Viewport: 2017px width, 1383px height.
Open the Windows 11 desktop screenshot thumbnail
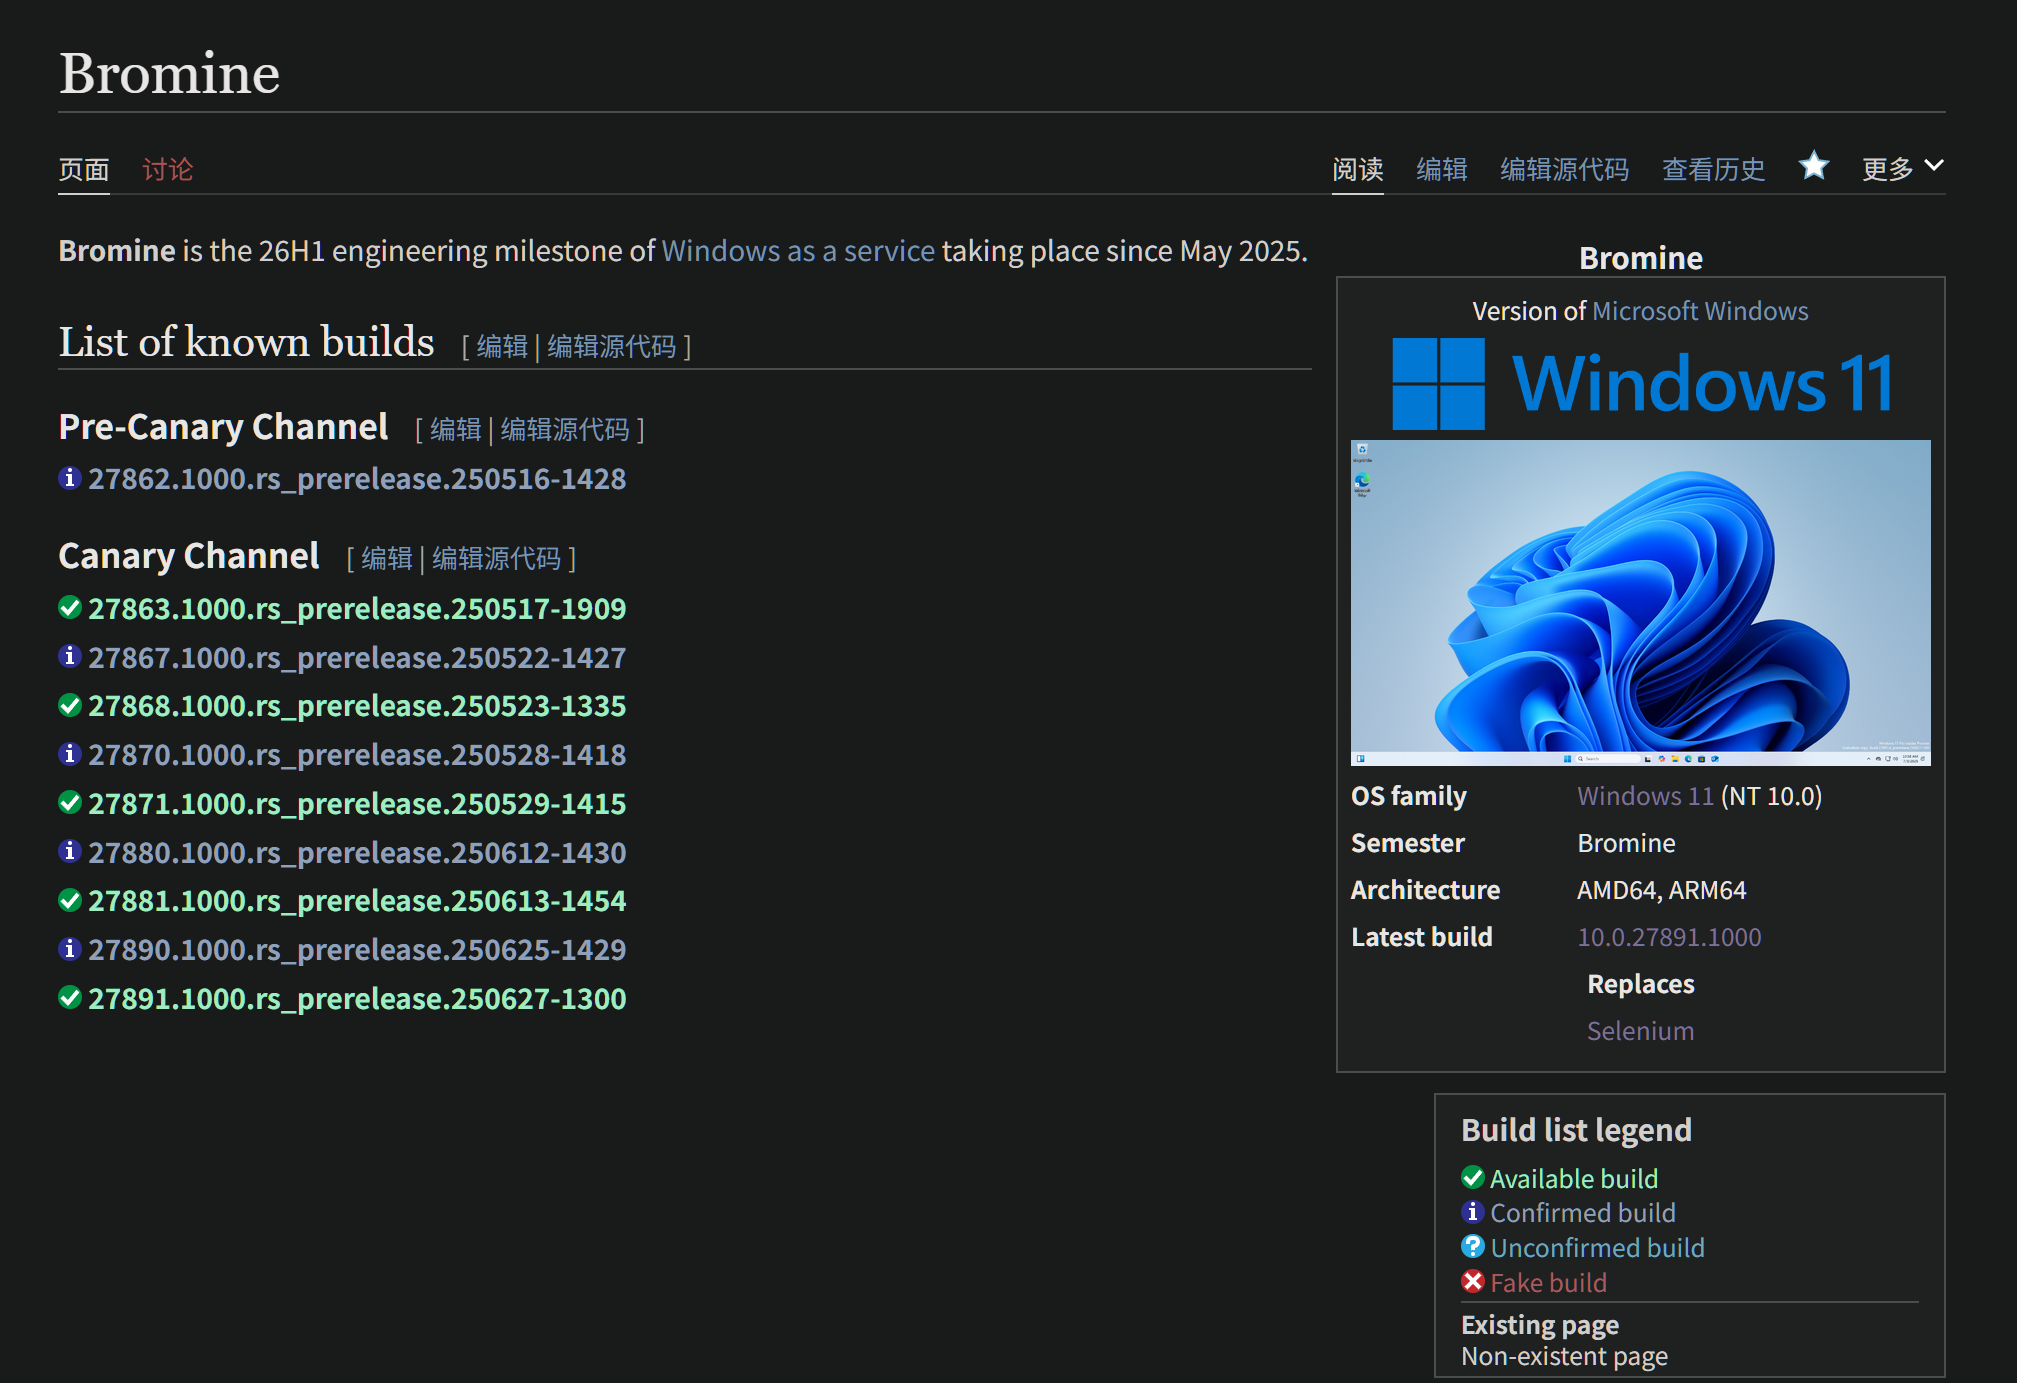[1640, 602]
